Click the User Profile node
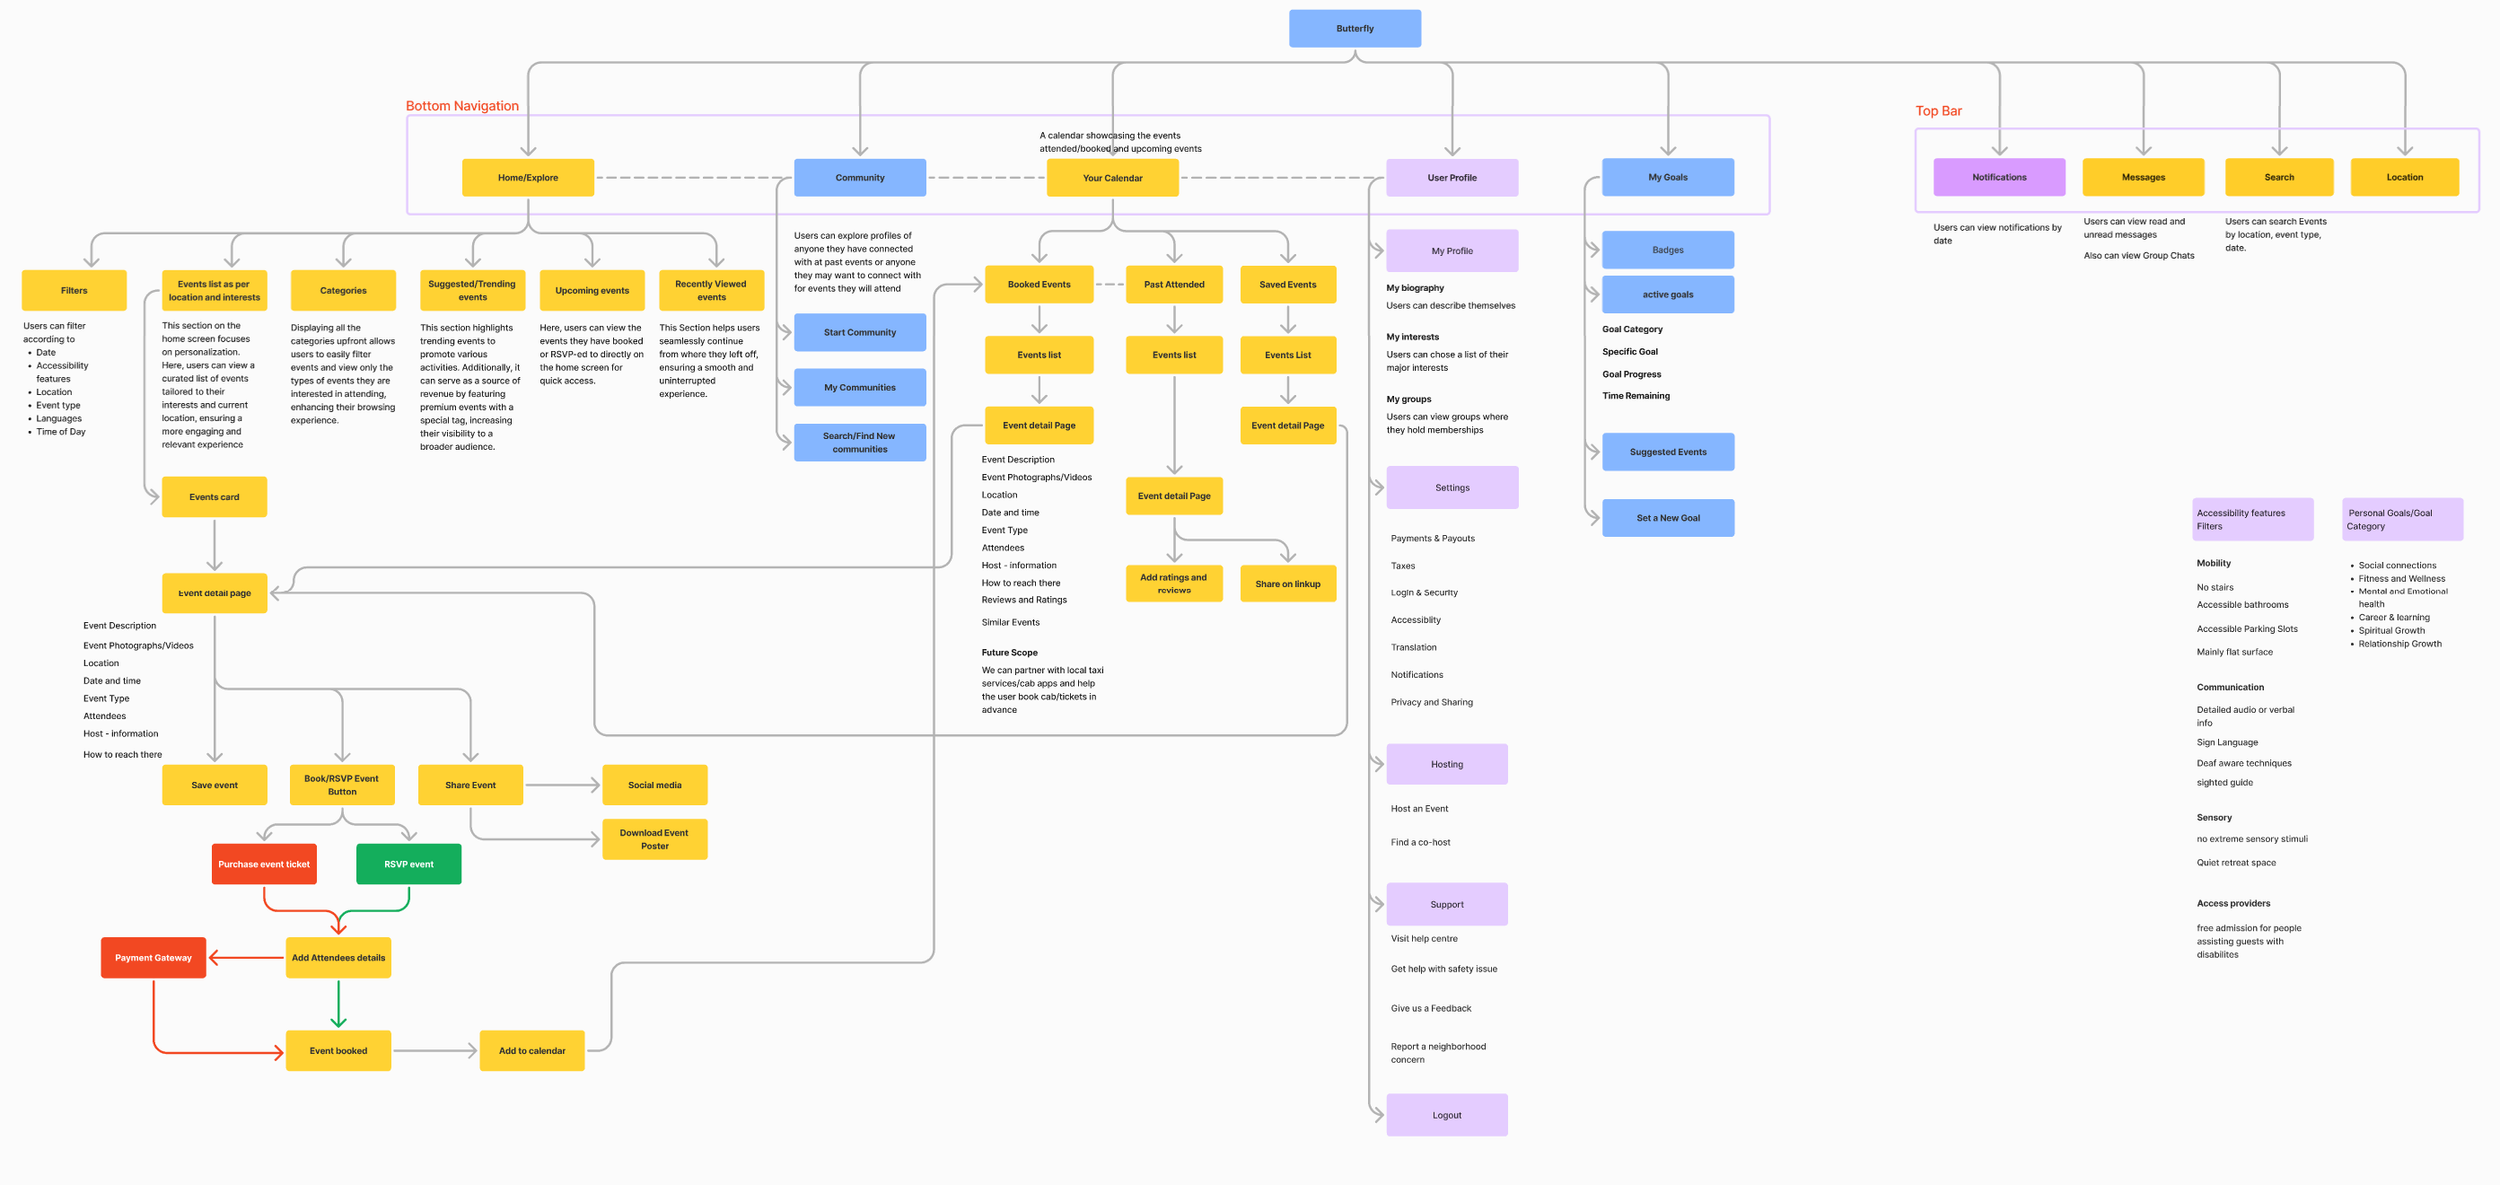The width and height of the screenshot is (2500, 1185). (1451, 178)
